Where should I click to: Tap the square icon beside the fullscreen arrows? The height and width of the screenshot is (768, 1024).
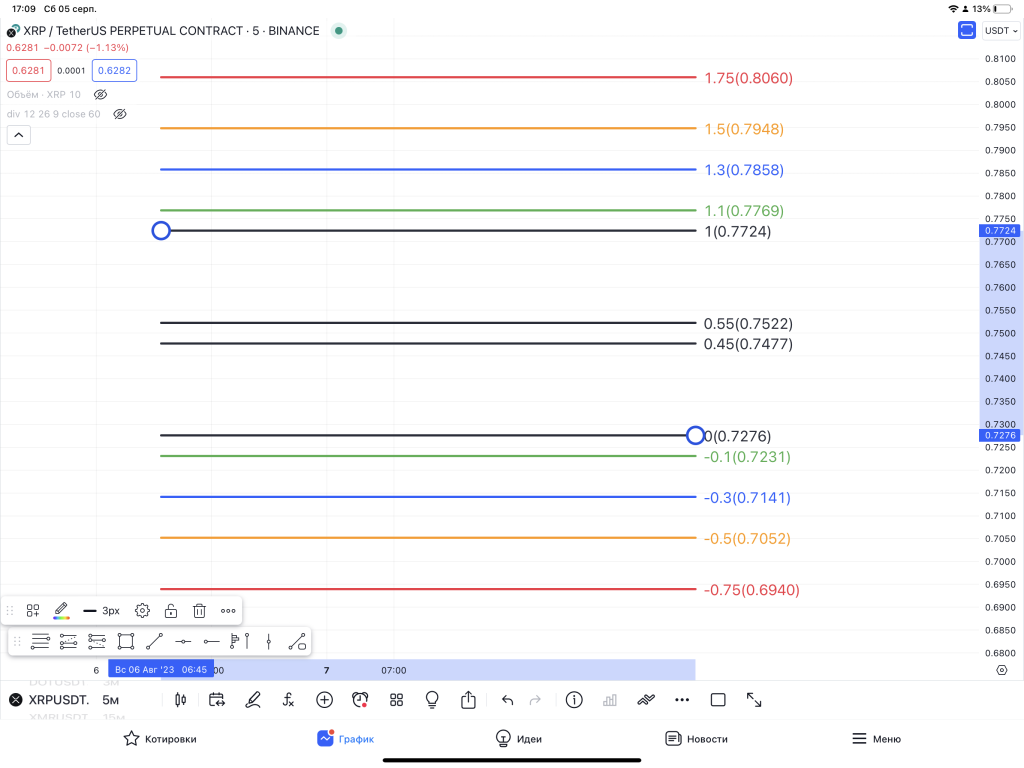[x=718, y=700]
